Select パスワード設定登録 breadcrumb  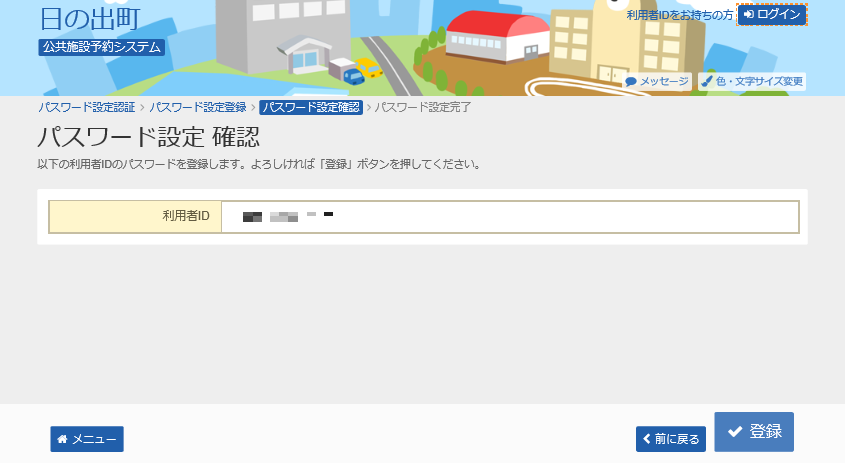[198, 107]
